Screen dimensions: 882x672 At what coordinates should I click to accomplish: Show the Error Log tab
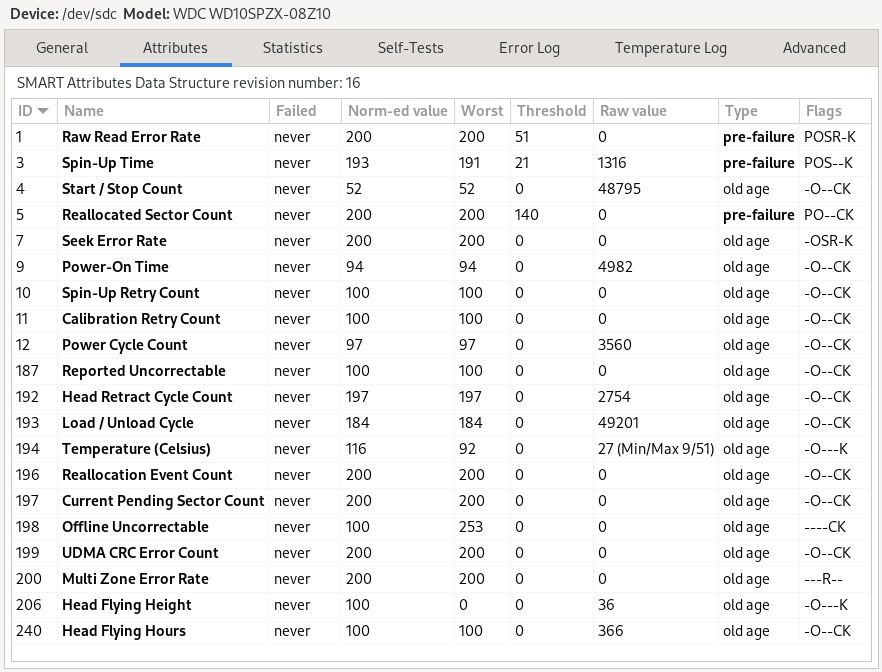coord(529,48)
